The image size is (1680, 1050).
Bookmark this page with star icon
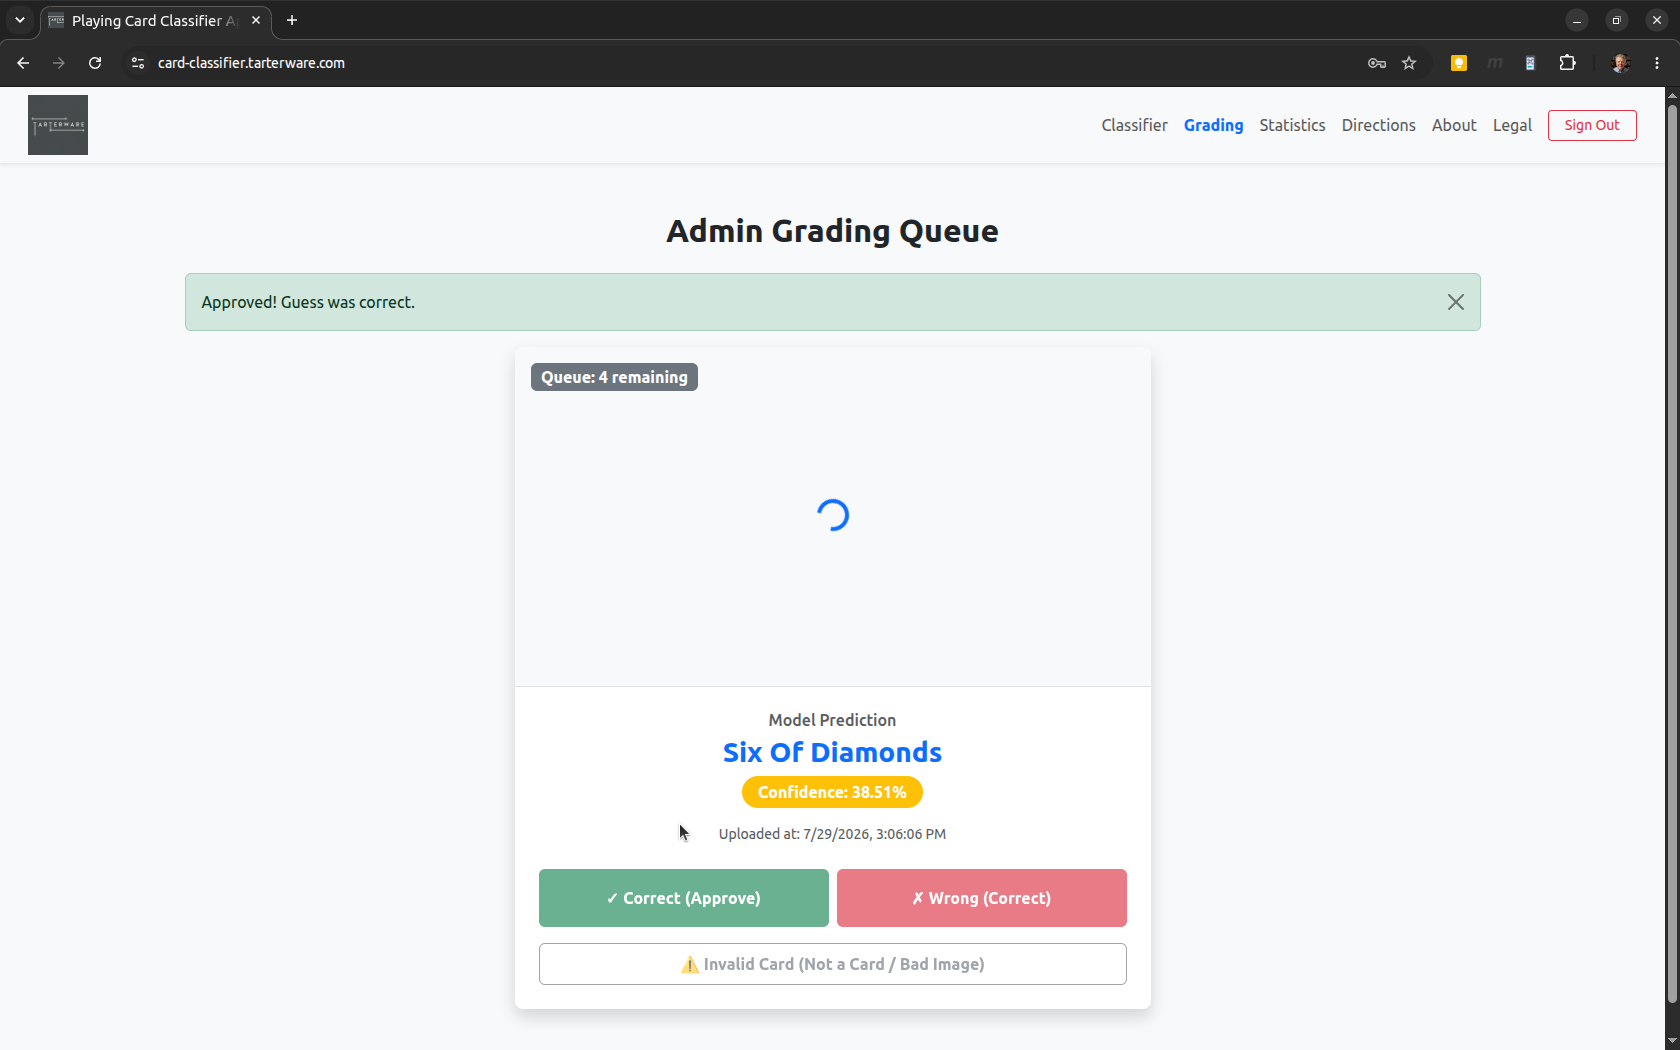[x=1409, y=63]
